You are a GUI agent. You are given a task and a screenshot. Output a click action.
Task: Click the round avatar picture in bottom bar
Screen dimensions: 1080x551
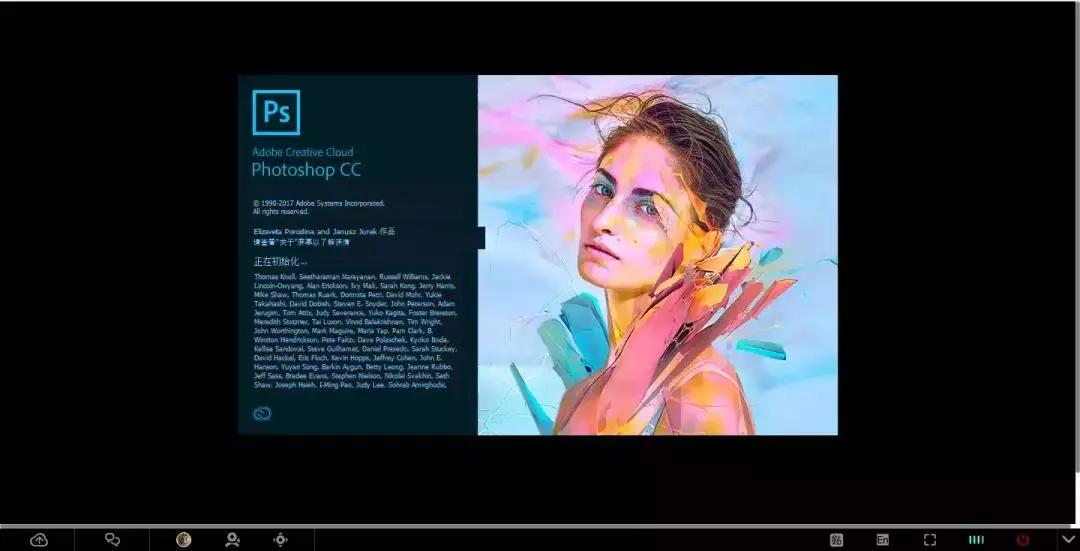(184, 540)
